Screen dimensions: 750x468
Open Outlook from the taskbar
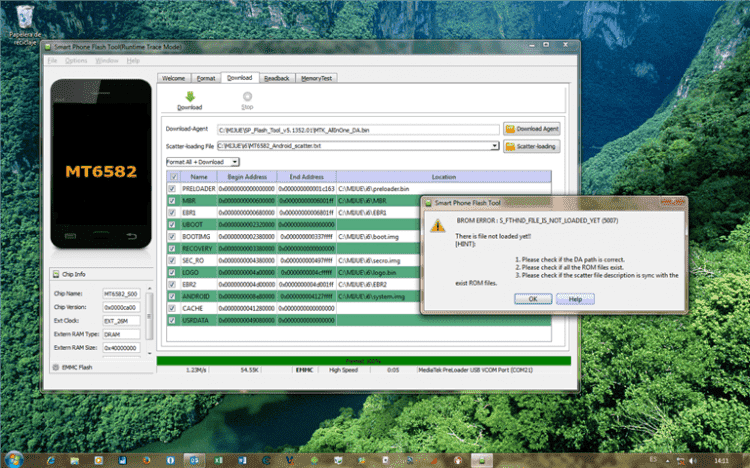(x=194, y=460)
